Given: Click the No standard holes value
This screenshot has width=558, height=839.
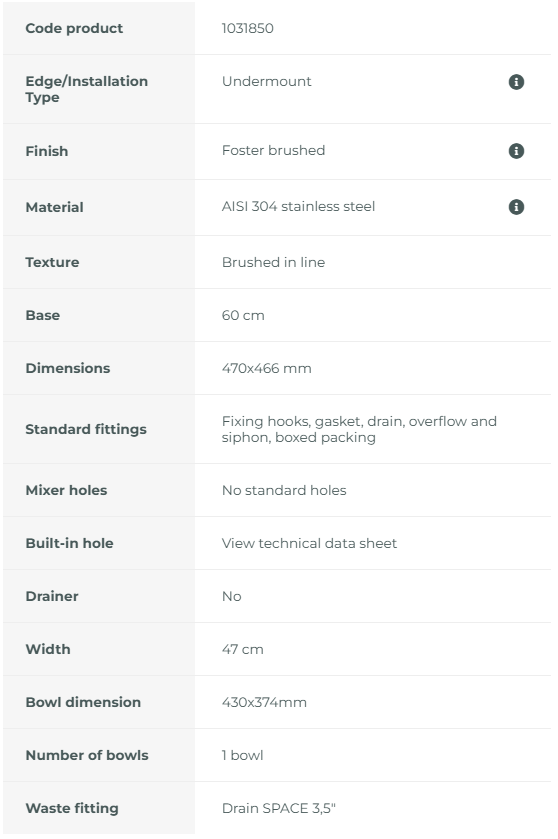Looking at the screenshot, I should click(284, 490).
